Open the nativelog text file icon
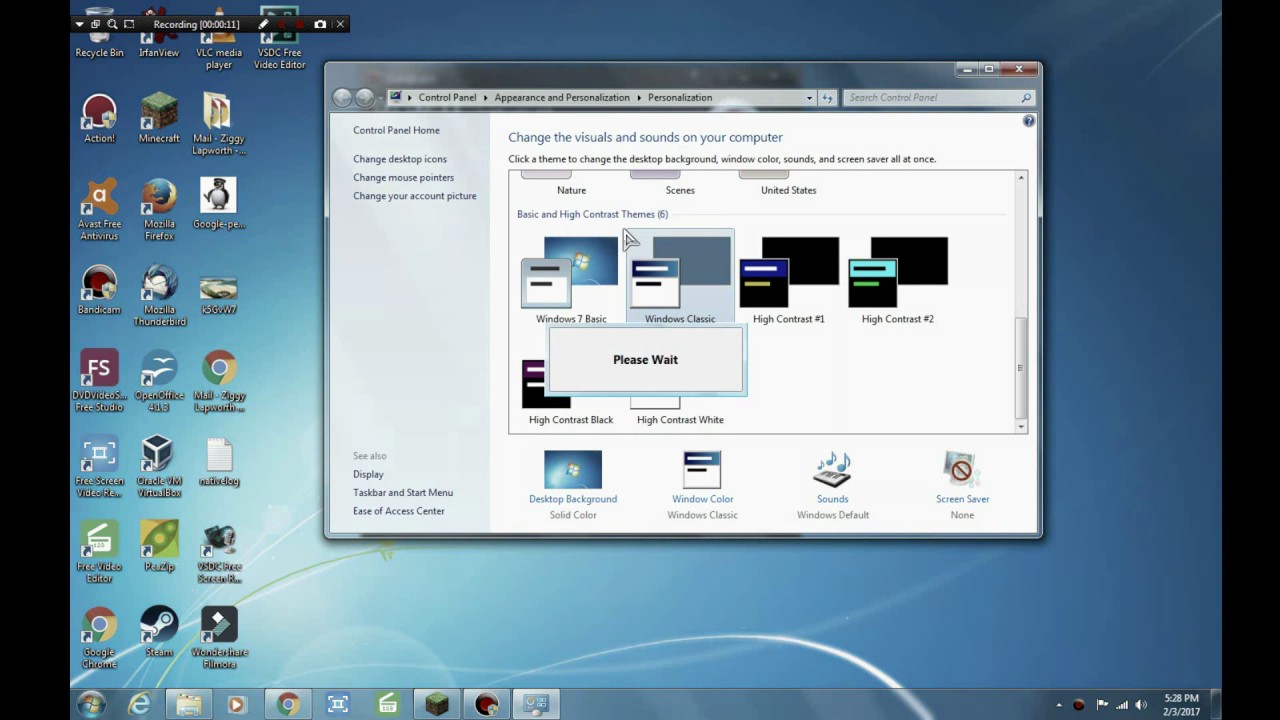Image resolution: width=1280 pixels, height=720 pixels. point(219,461)
